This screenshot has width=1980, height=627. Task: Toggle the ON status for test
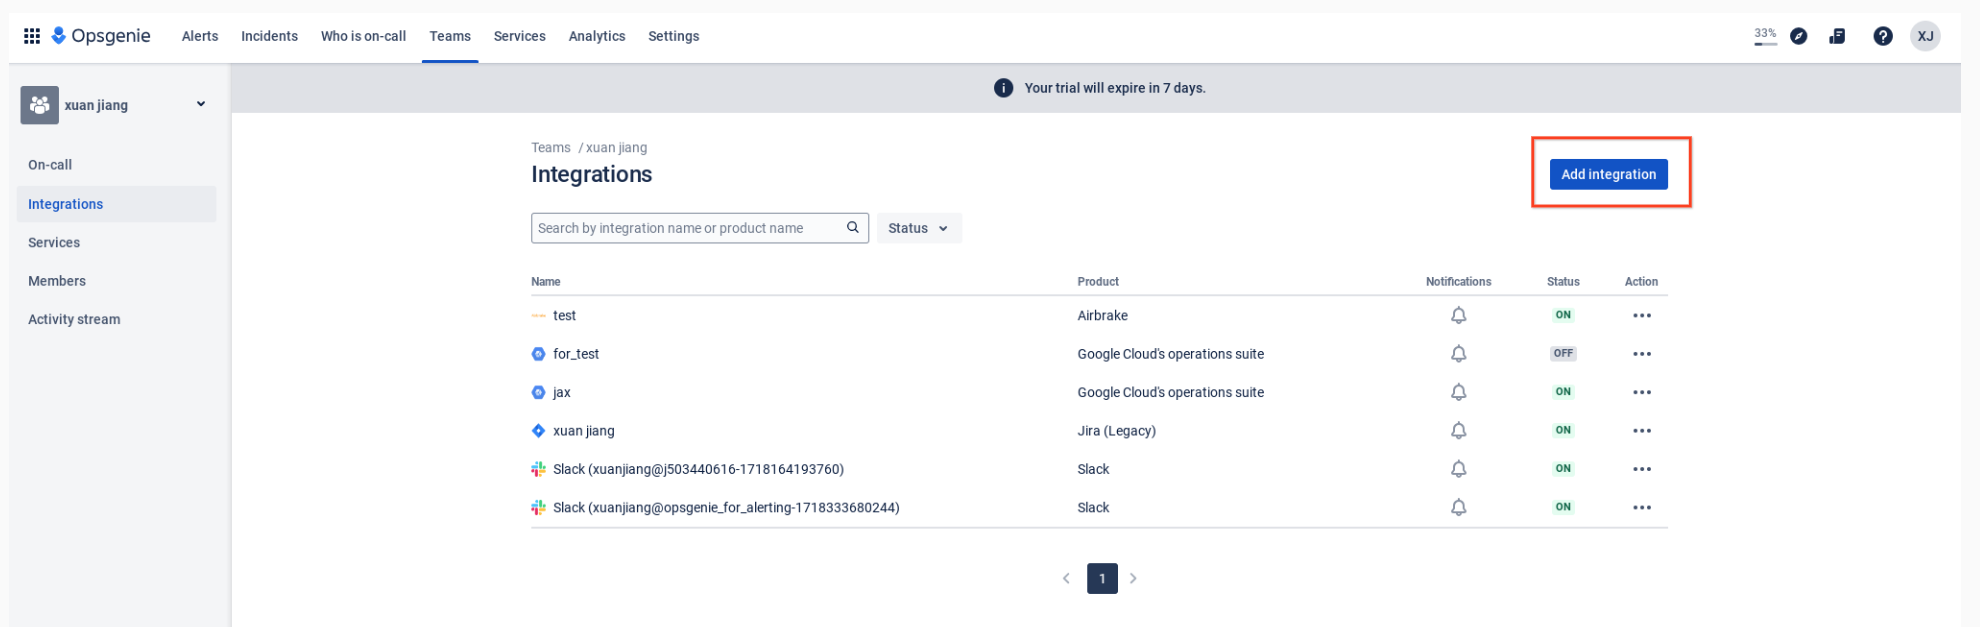(1563, 315)
